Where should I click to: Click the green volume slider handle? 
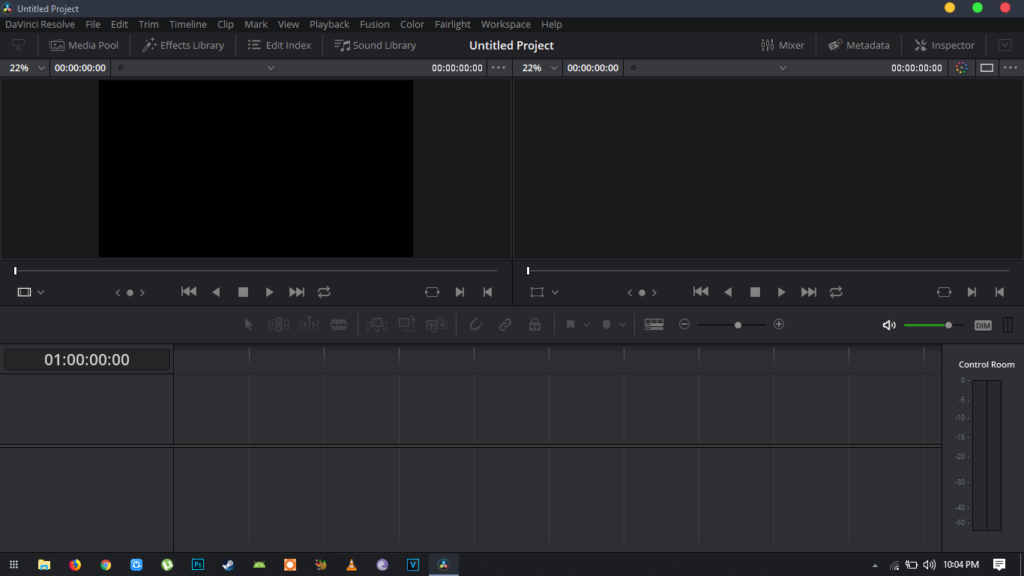(948, 325)
